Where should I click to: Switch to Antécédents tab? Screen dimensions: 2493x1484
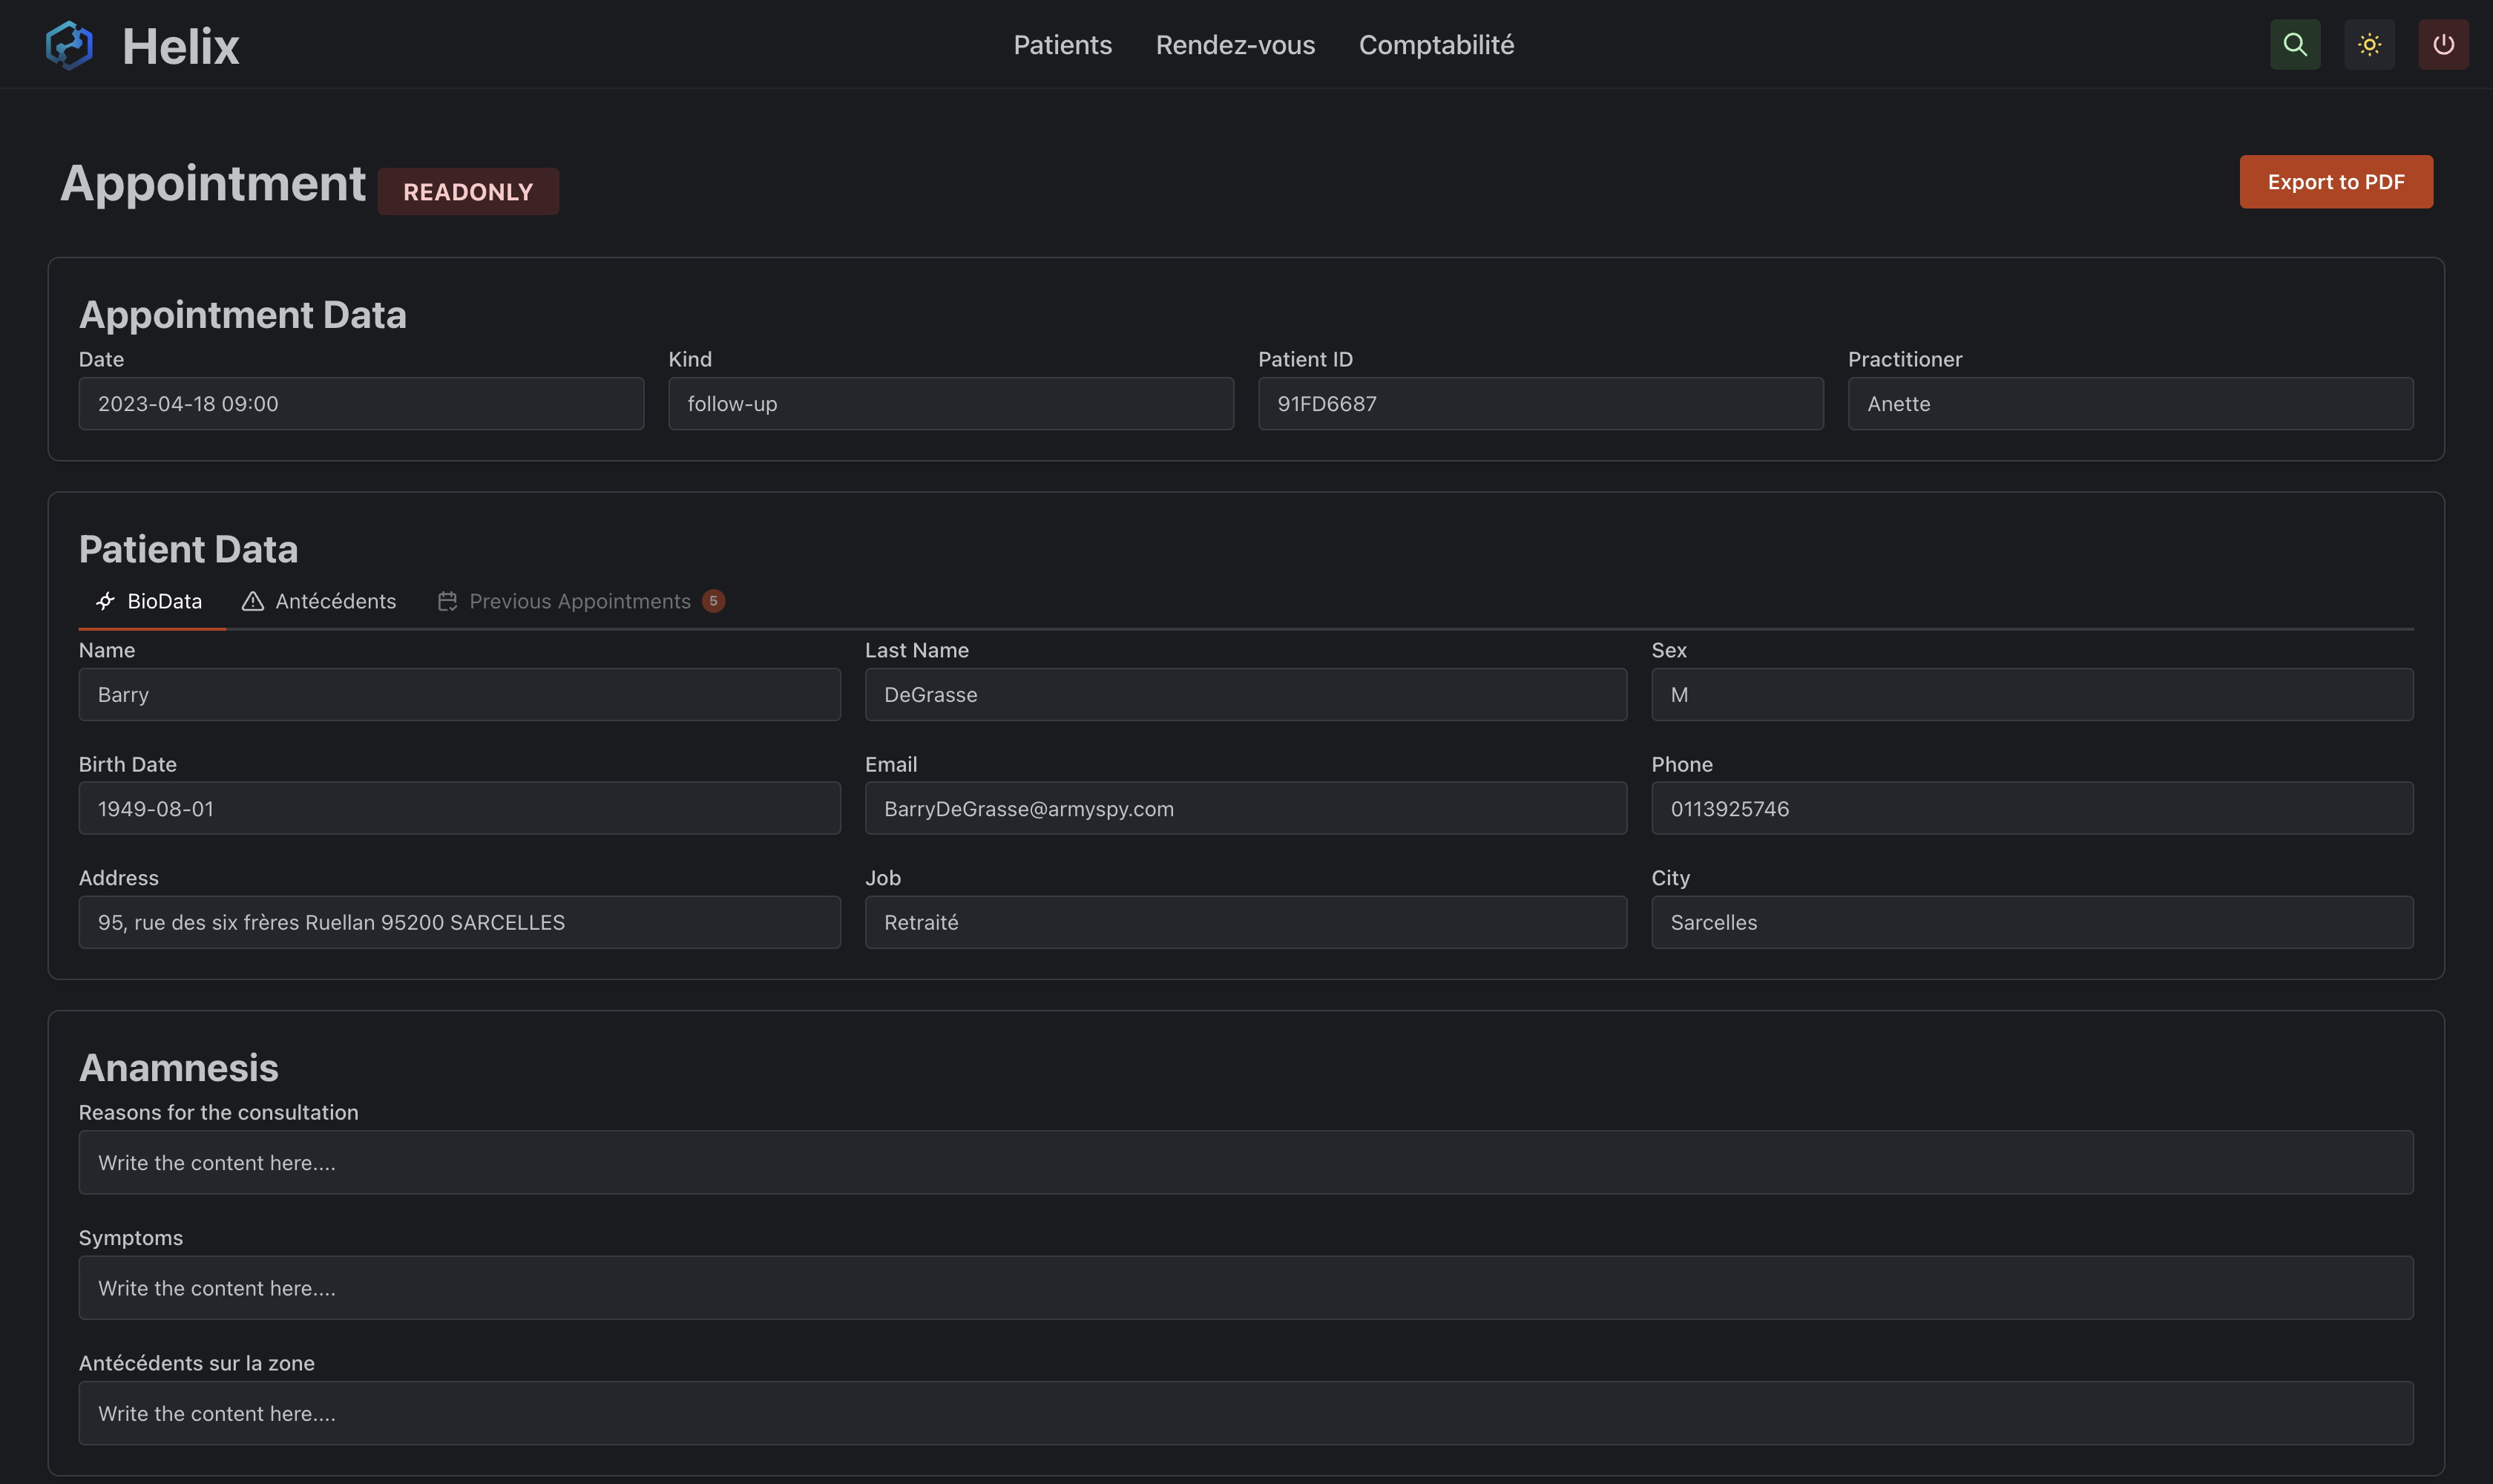point(334,601)
